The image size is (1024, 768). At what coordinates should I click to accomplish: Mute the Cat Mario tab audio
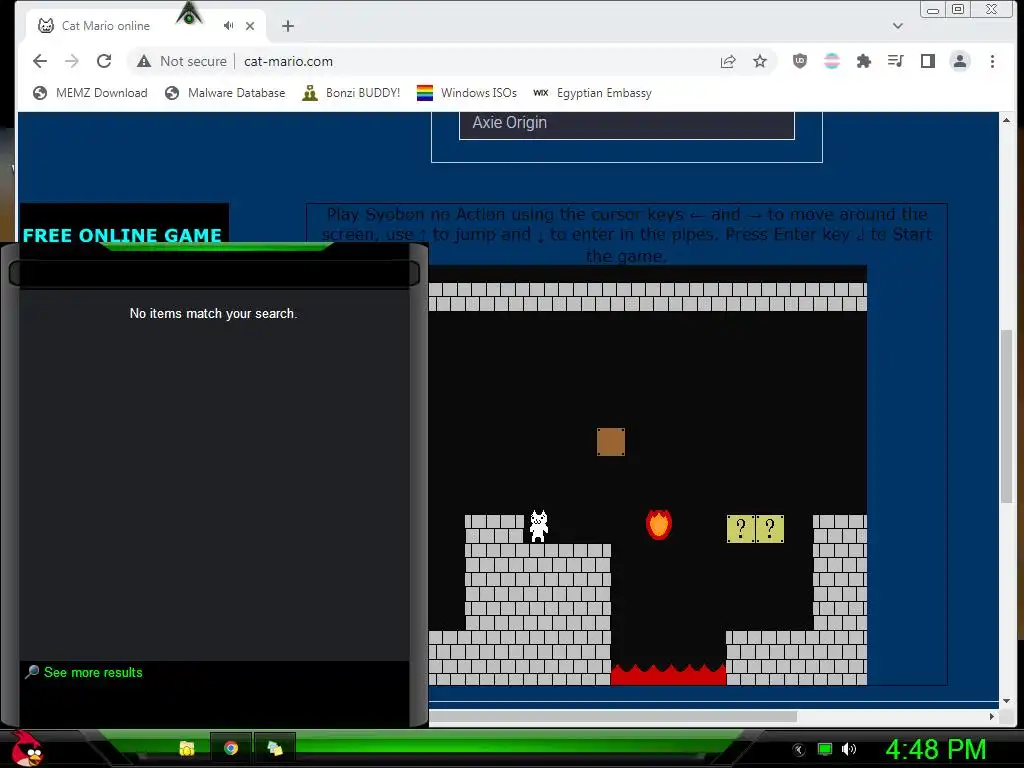pyautogui.click(x=228, y=25)
